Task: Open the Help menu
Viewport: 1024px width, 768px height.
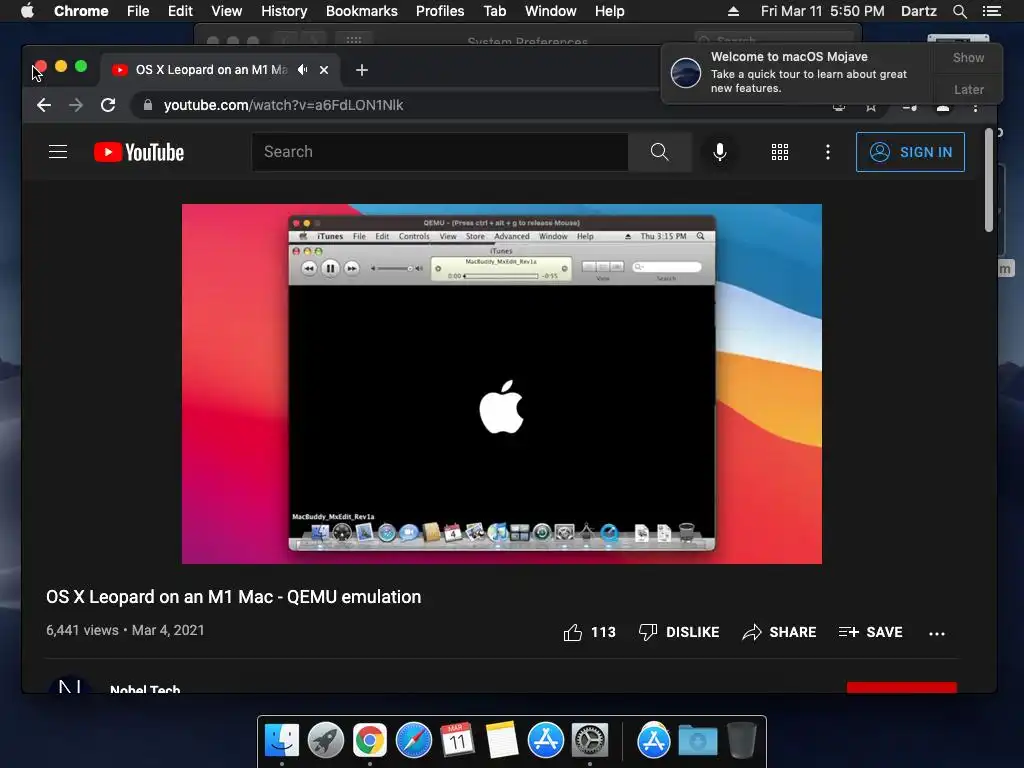Action: point(609,11)
